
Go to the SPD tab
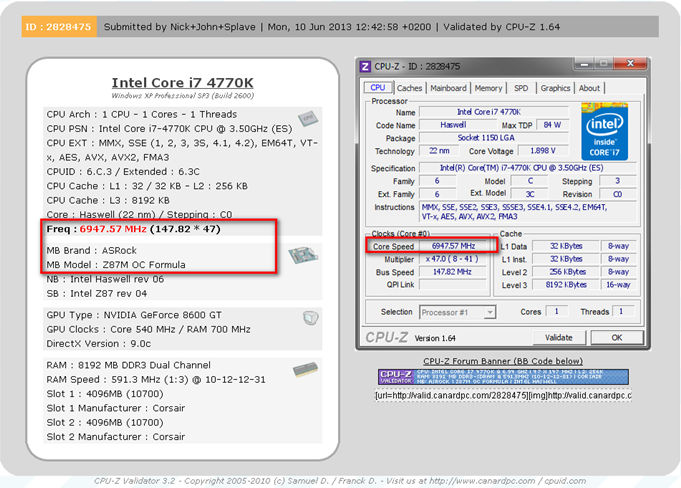point(519,88)
